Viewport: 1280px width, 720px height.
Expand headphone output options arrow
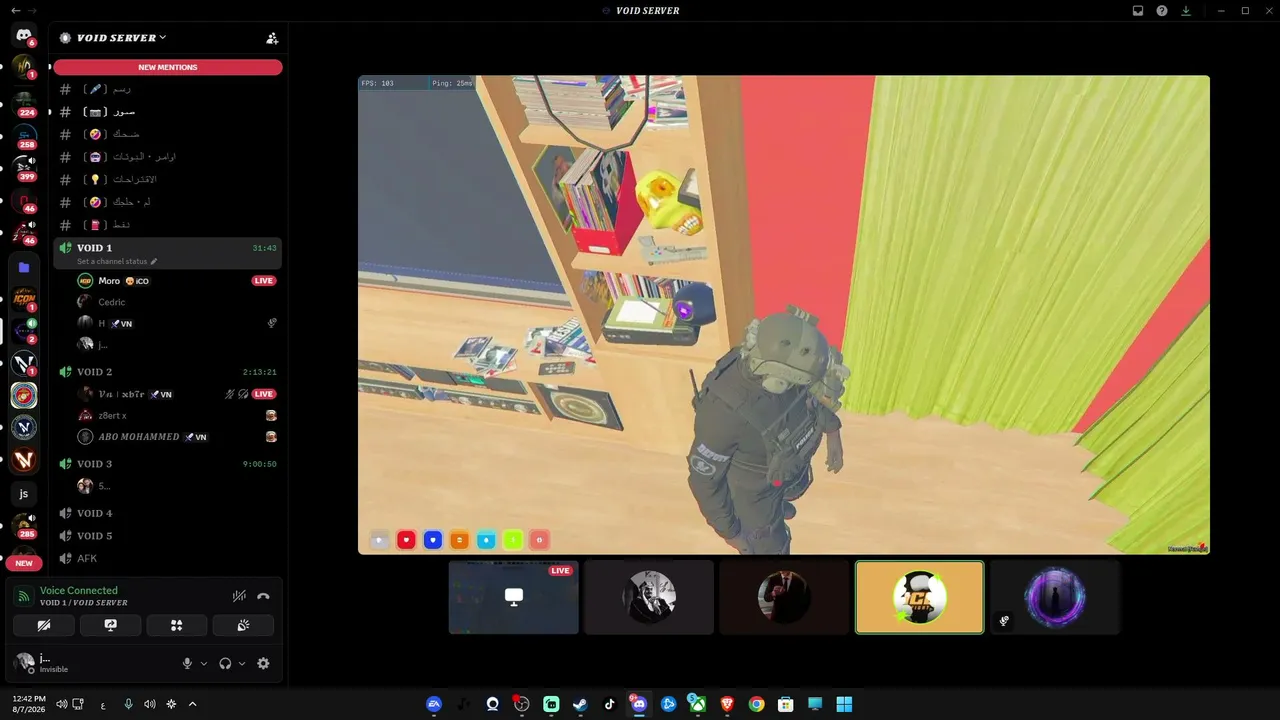(242, 663)
